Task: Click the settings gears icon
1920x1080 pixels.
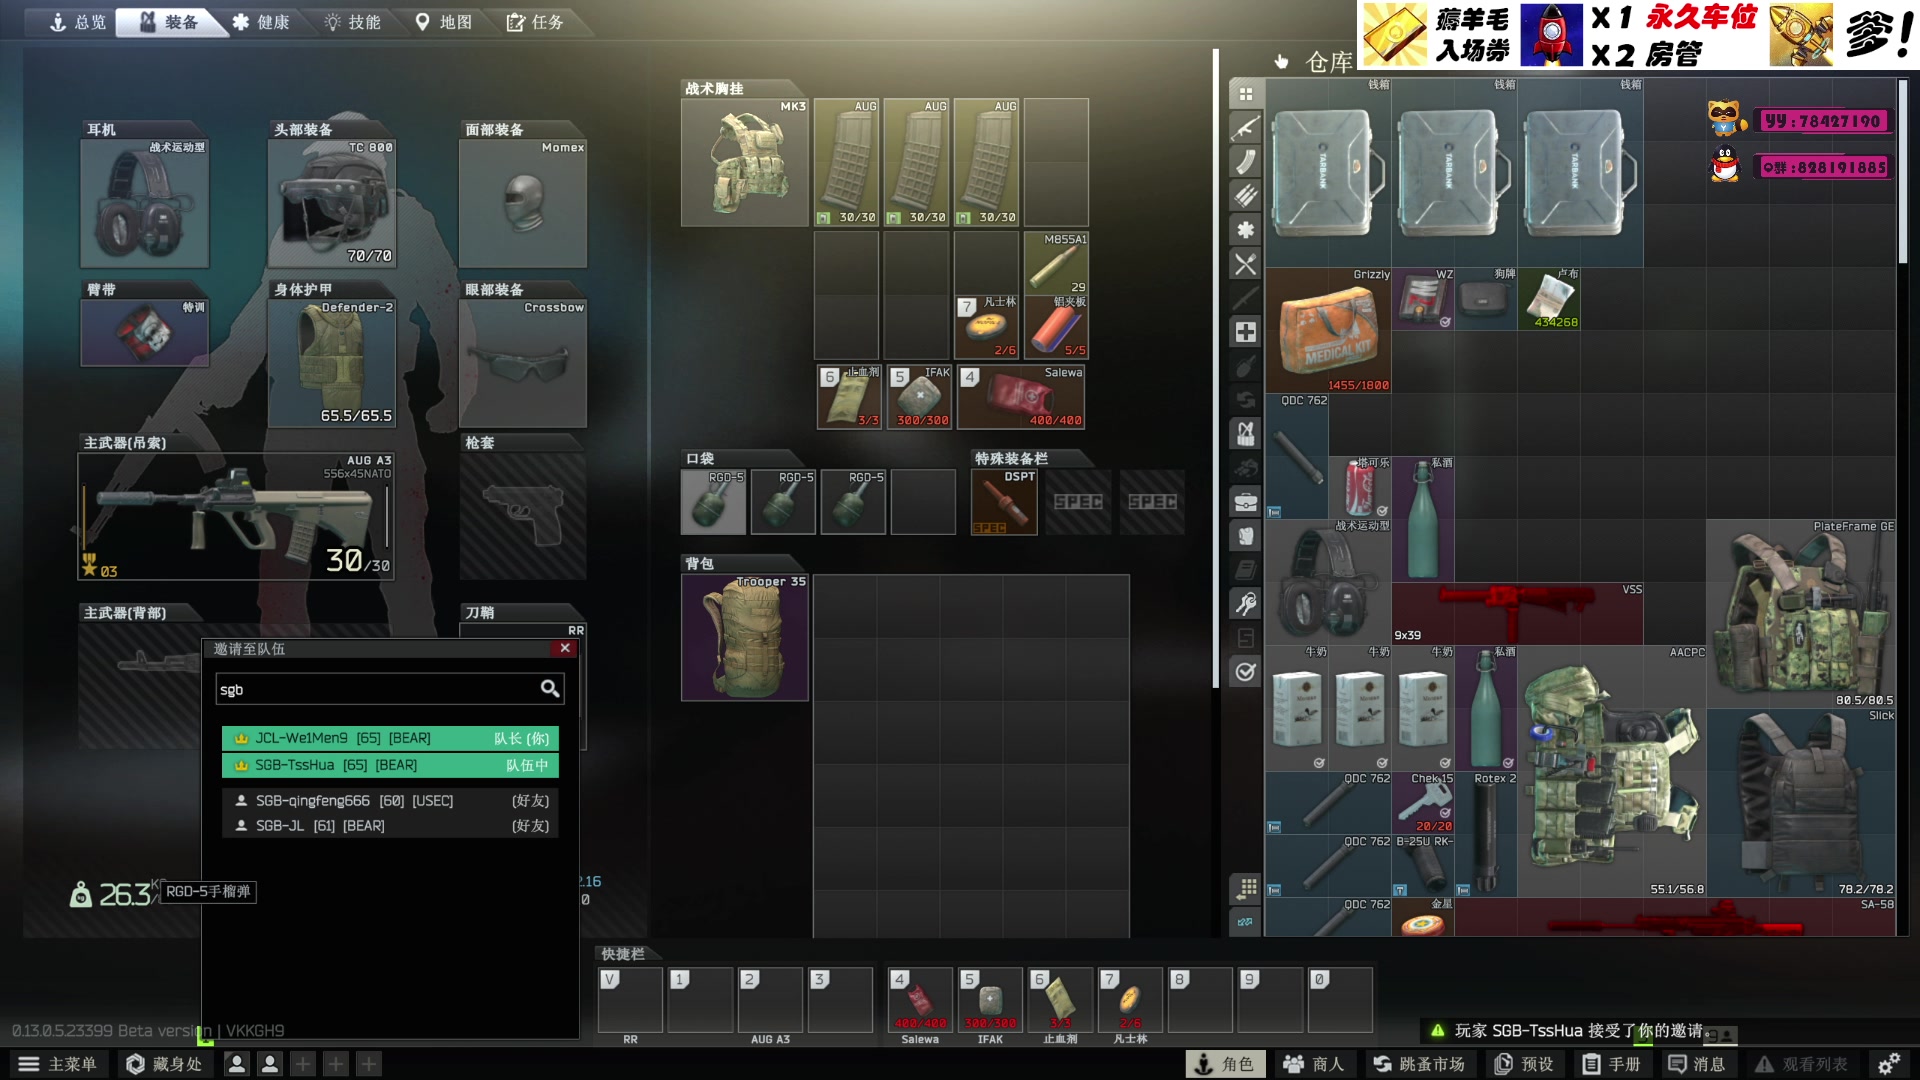Action: click(1888, 1064)
